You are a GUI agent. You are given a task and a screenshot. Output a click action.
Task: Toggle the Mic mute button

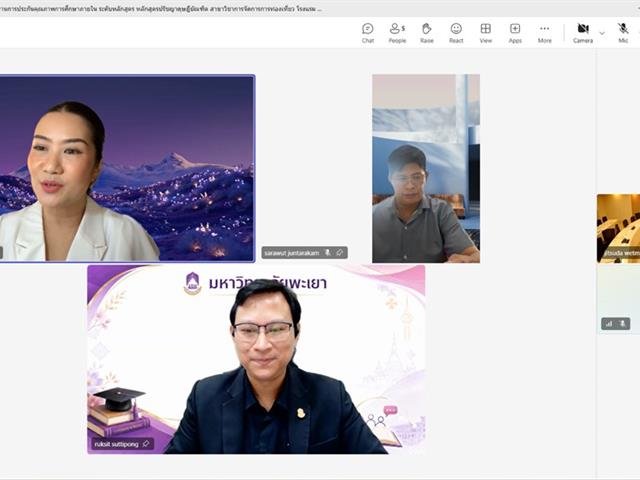click(623, 33)
